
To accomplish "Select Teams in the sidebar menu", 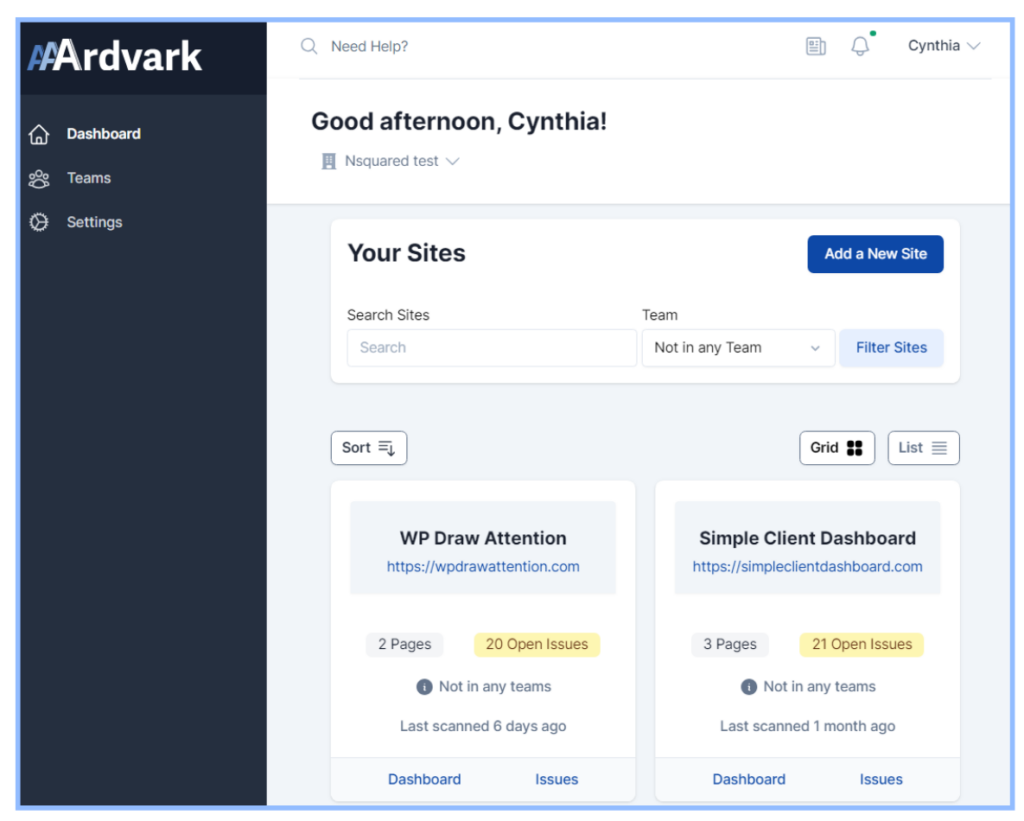I will point(88,178).
